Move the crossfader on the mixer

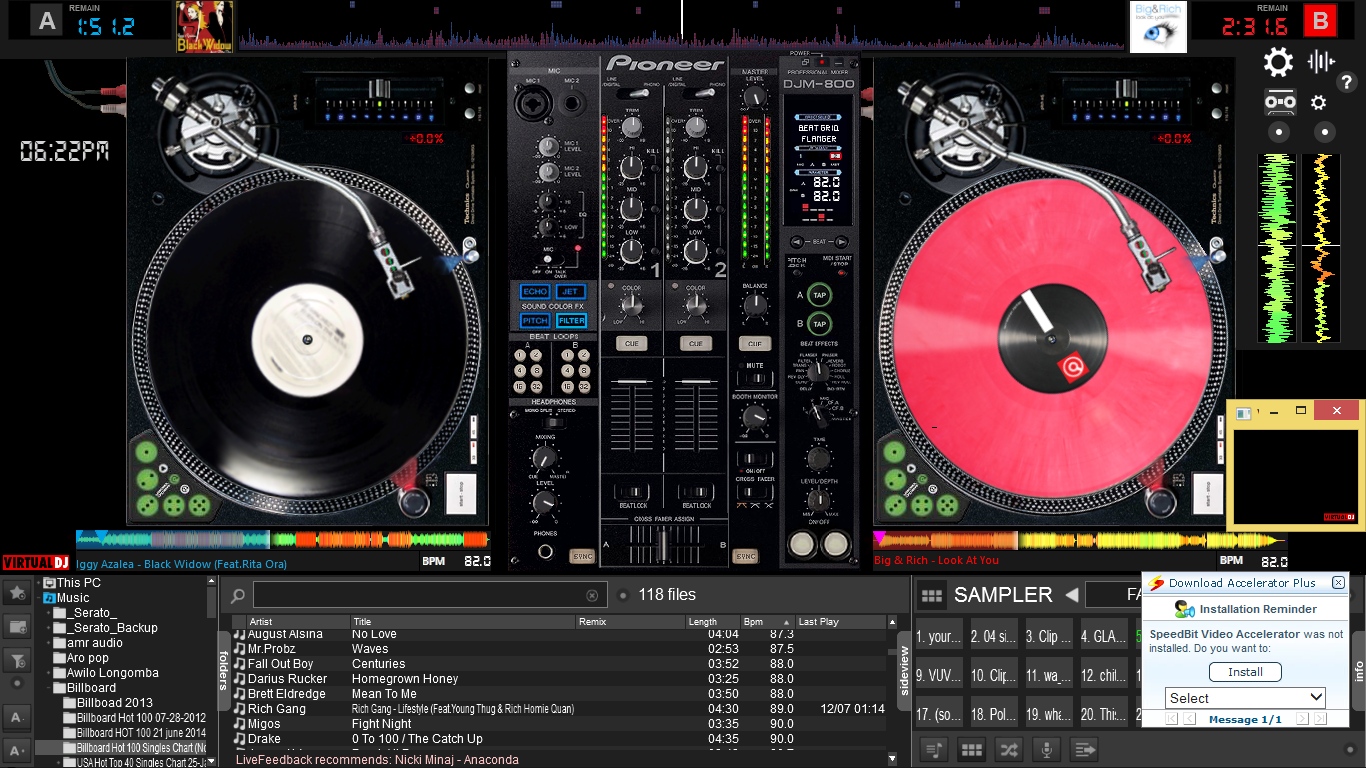pyautogui.click(x=663, y=546)
